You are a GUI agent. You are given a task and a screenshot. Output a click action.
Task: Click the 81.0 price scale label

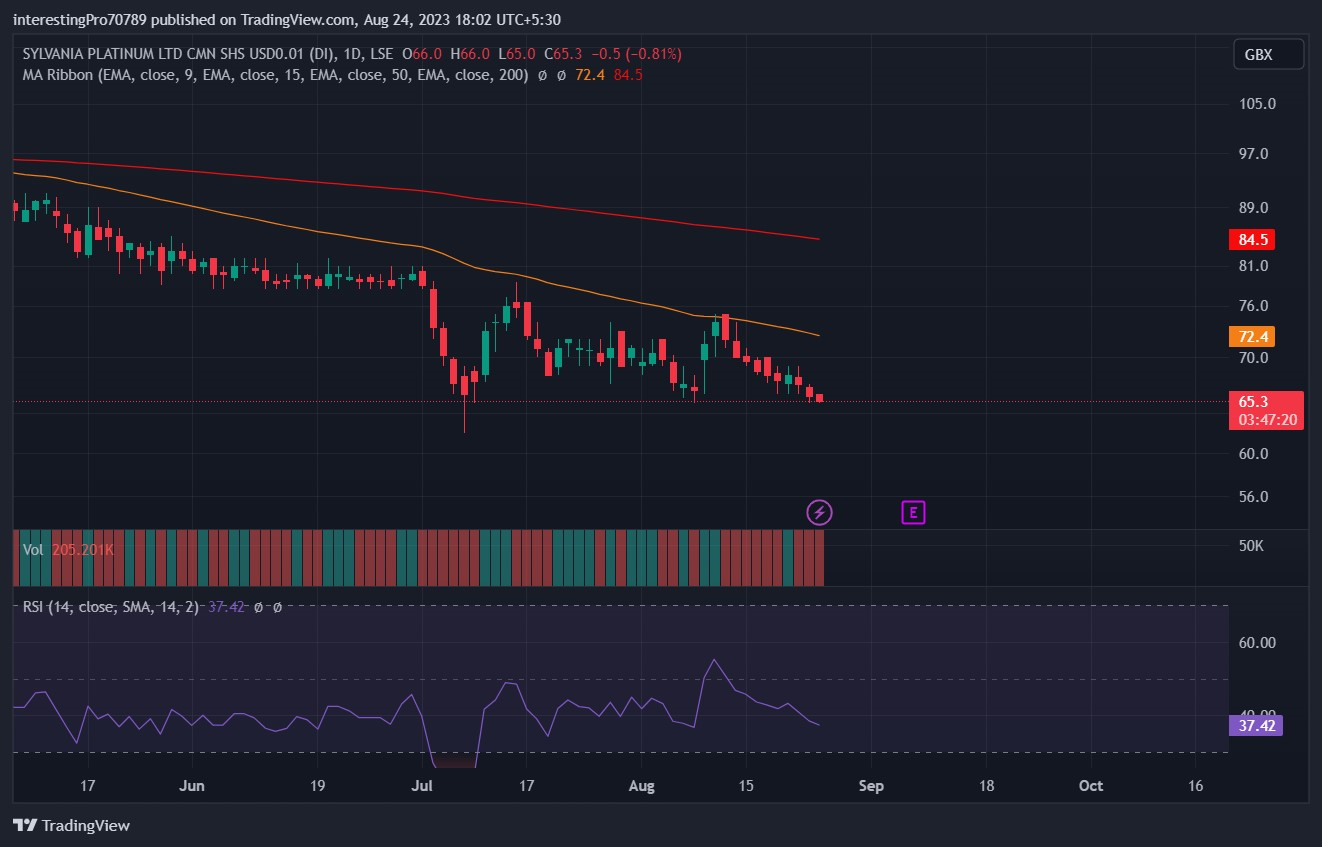tap(1253, 266)
